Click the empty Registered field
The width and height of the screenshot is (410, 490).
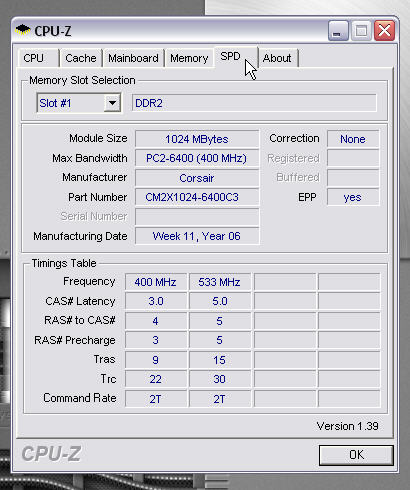[x=353, y=158]
